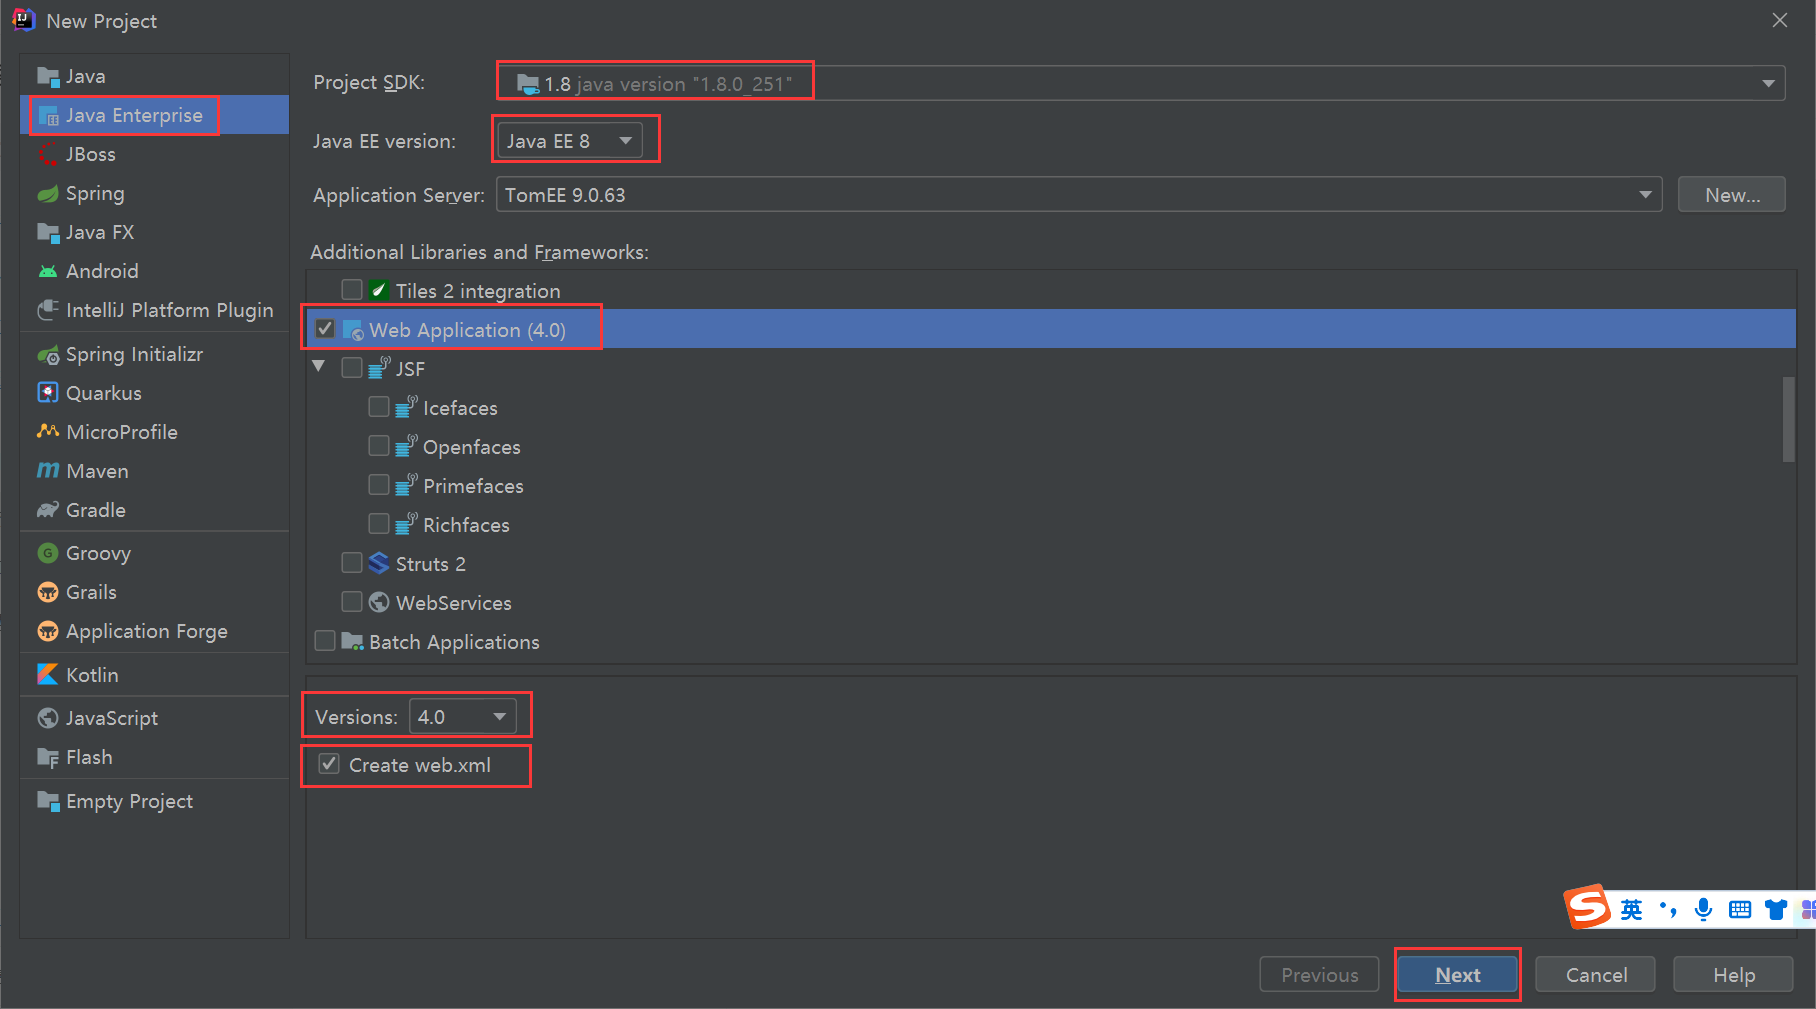Screen dimensions: 1816x1009
Task: Click the Sogou English mode indicator
Action: [1631, 909]
